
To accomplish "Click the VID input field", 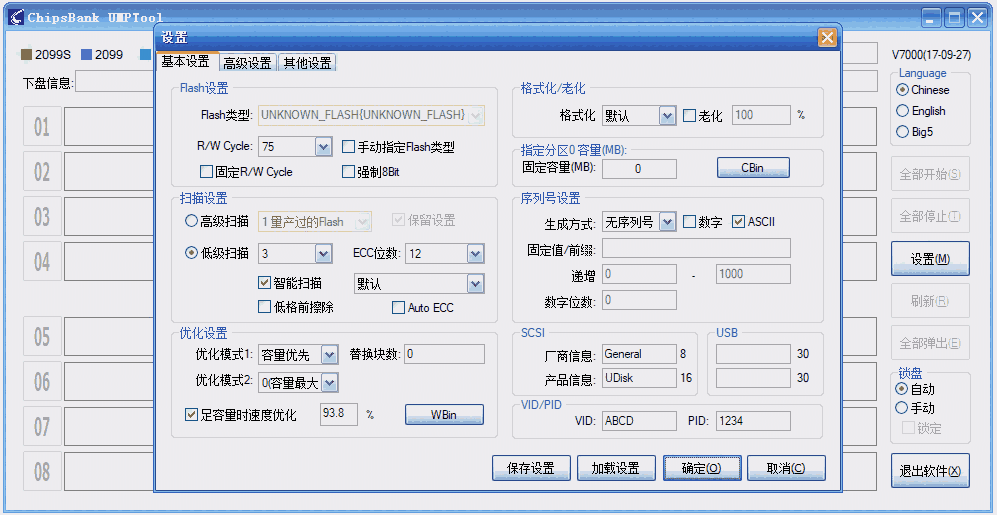I will (639, 420).
